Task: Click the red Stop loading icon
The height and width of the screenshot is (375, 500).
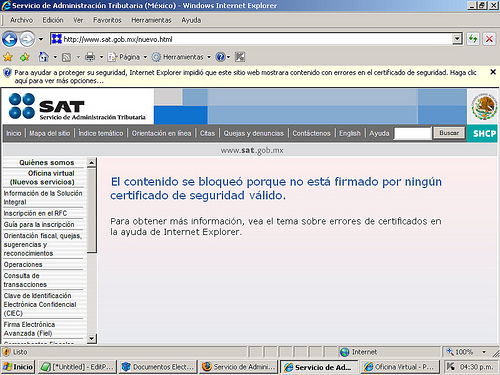Action: pyautogui.click(x=489, y=39)
